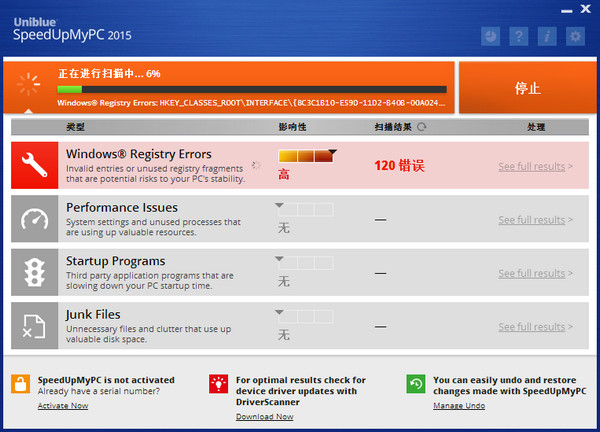Open Activate Now link
The width and height of the screenshot is (600, 432).
pos(63,406)
